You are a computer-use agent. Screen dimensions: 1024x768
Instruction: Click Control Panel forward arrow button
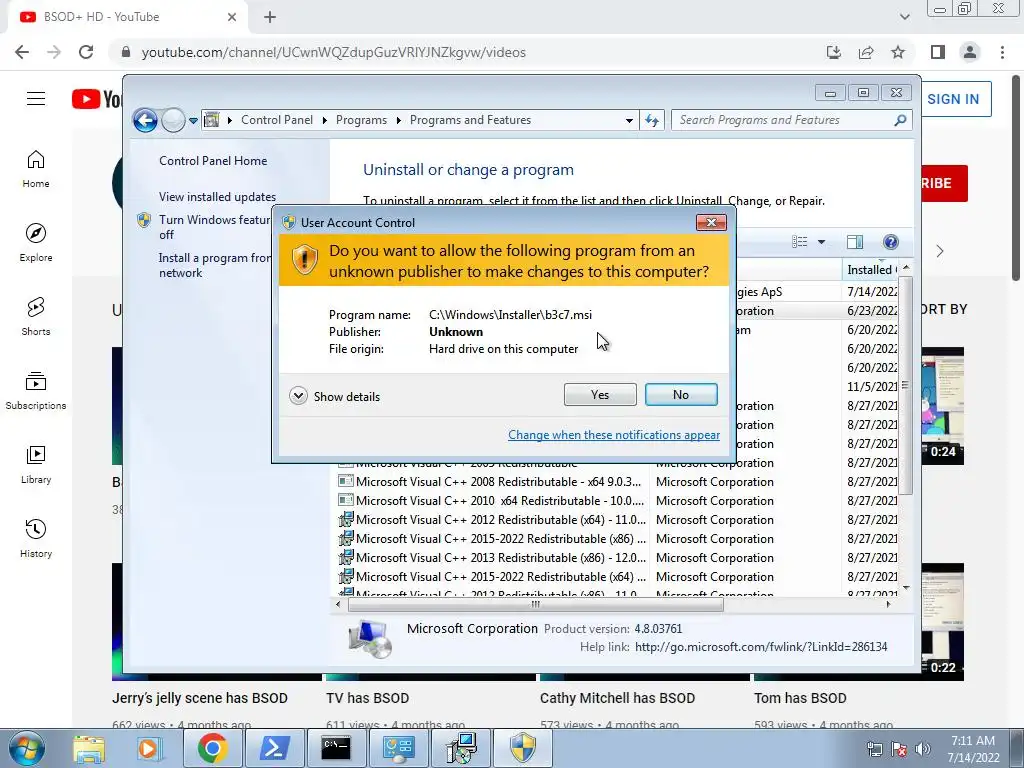click(x=173, y=120)
